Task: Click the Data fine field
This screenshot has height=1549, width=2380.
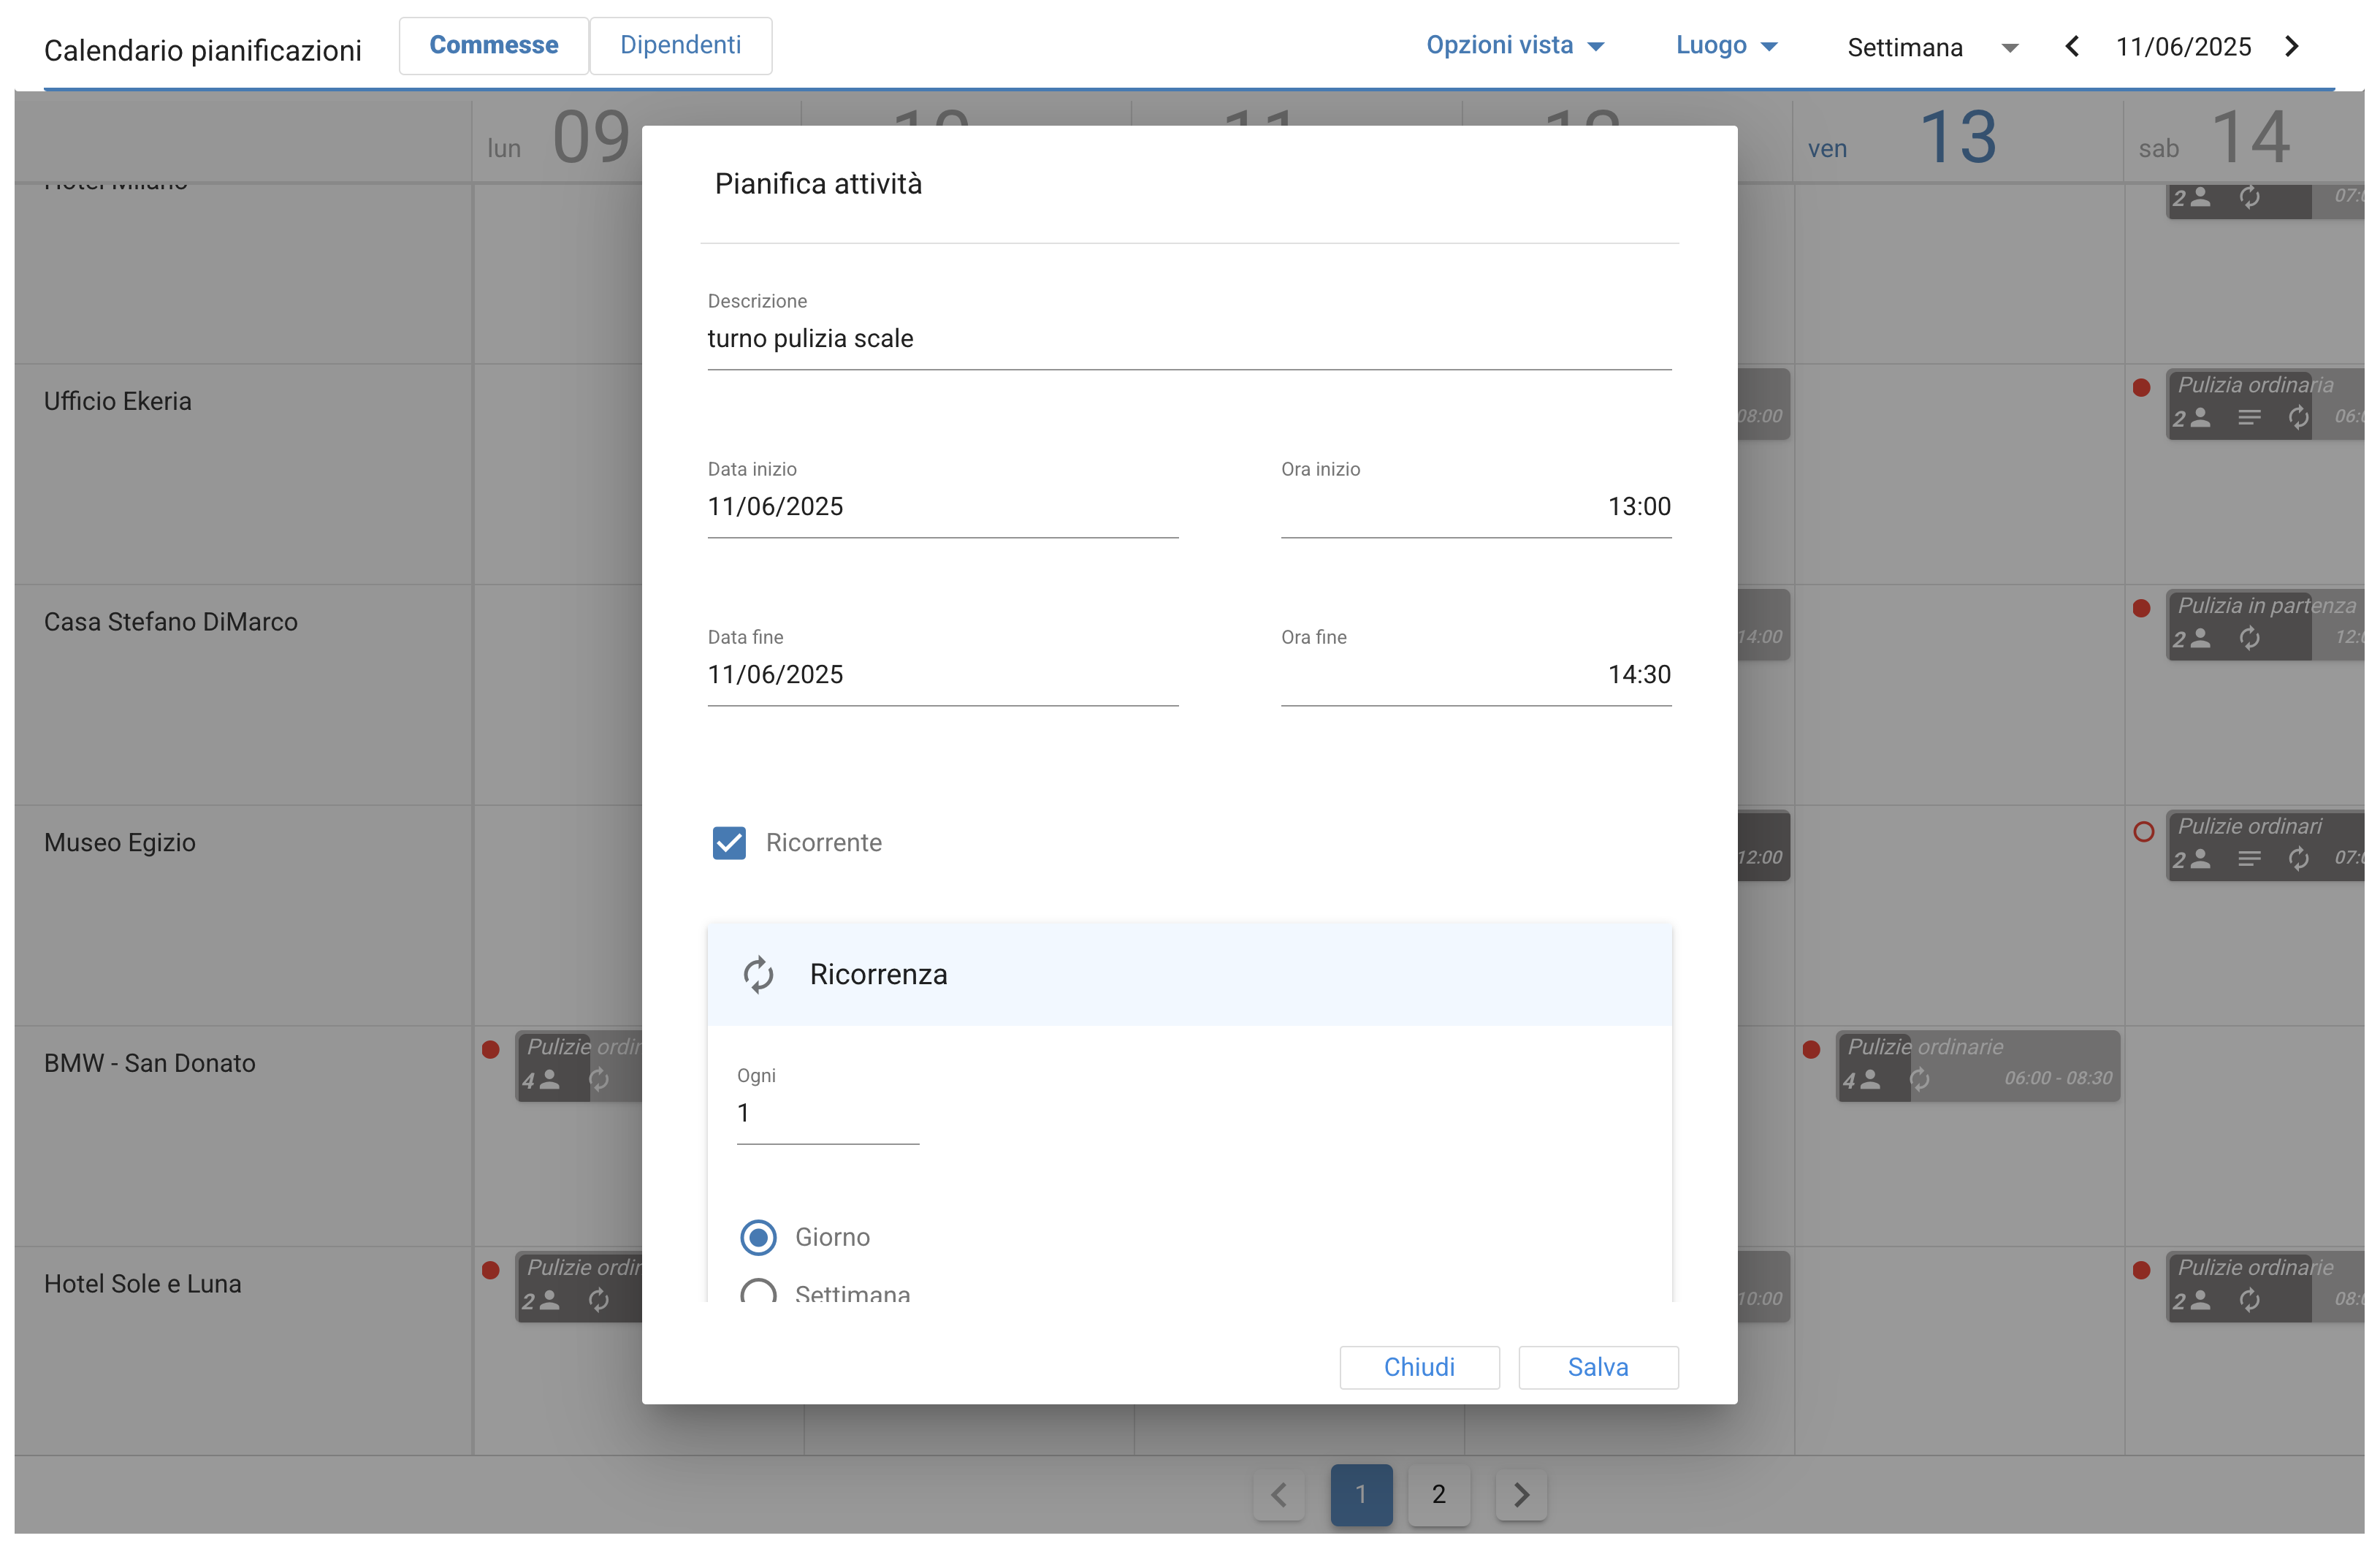Action: tap(943, 674)
